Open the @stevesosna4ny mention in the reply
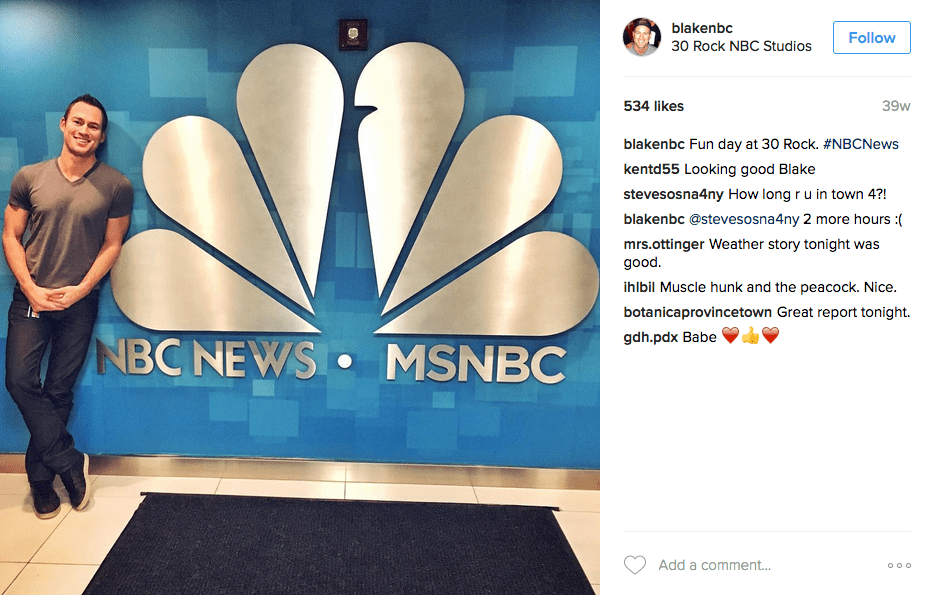This screenshot has width=934, height=595. coord(743,219)
